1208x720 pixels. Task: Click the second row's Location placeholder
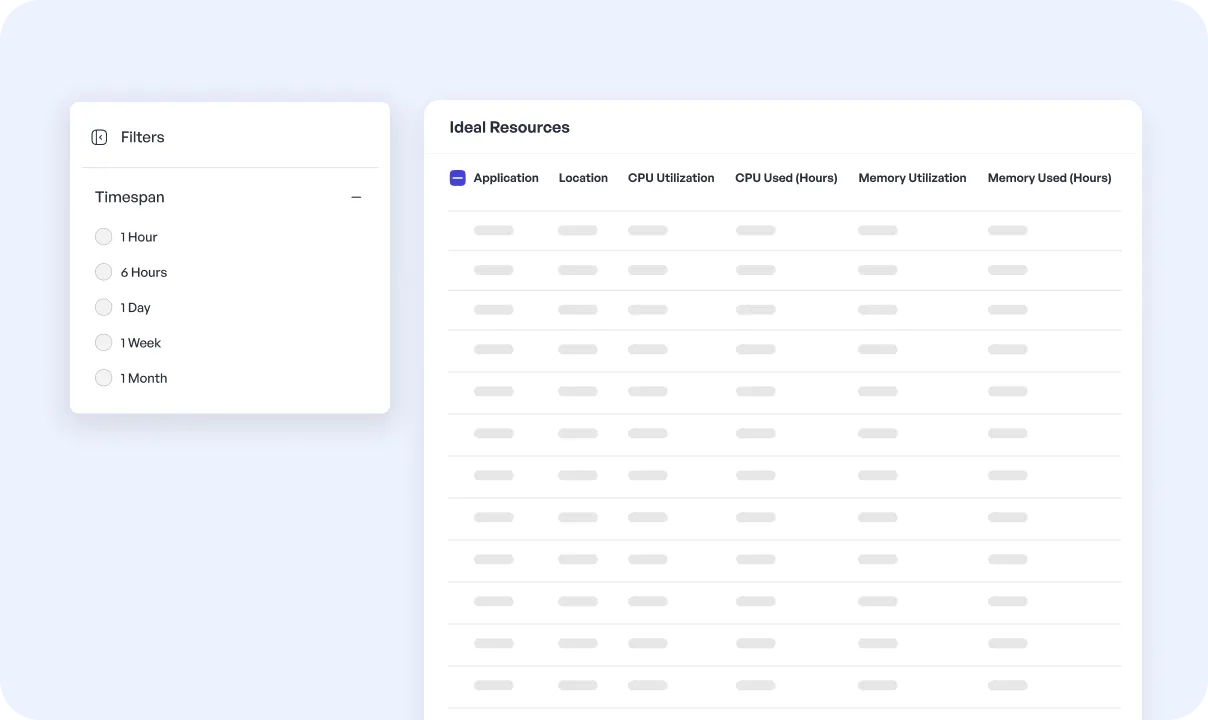(x=577, y=270)
